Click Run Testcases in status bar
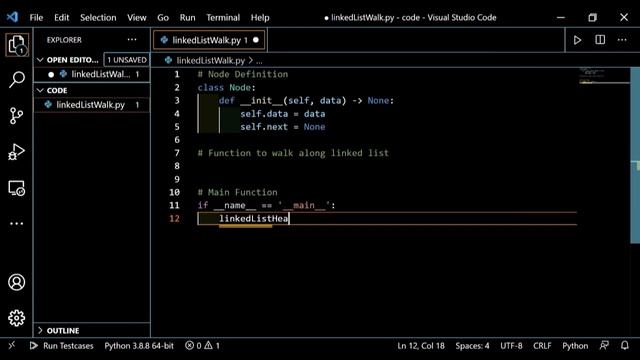The width and height of the screenshot is (640, 360). (x=61, y=346)
